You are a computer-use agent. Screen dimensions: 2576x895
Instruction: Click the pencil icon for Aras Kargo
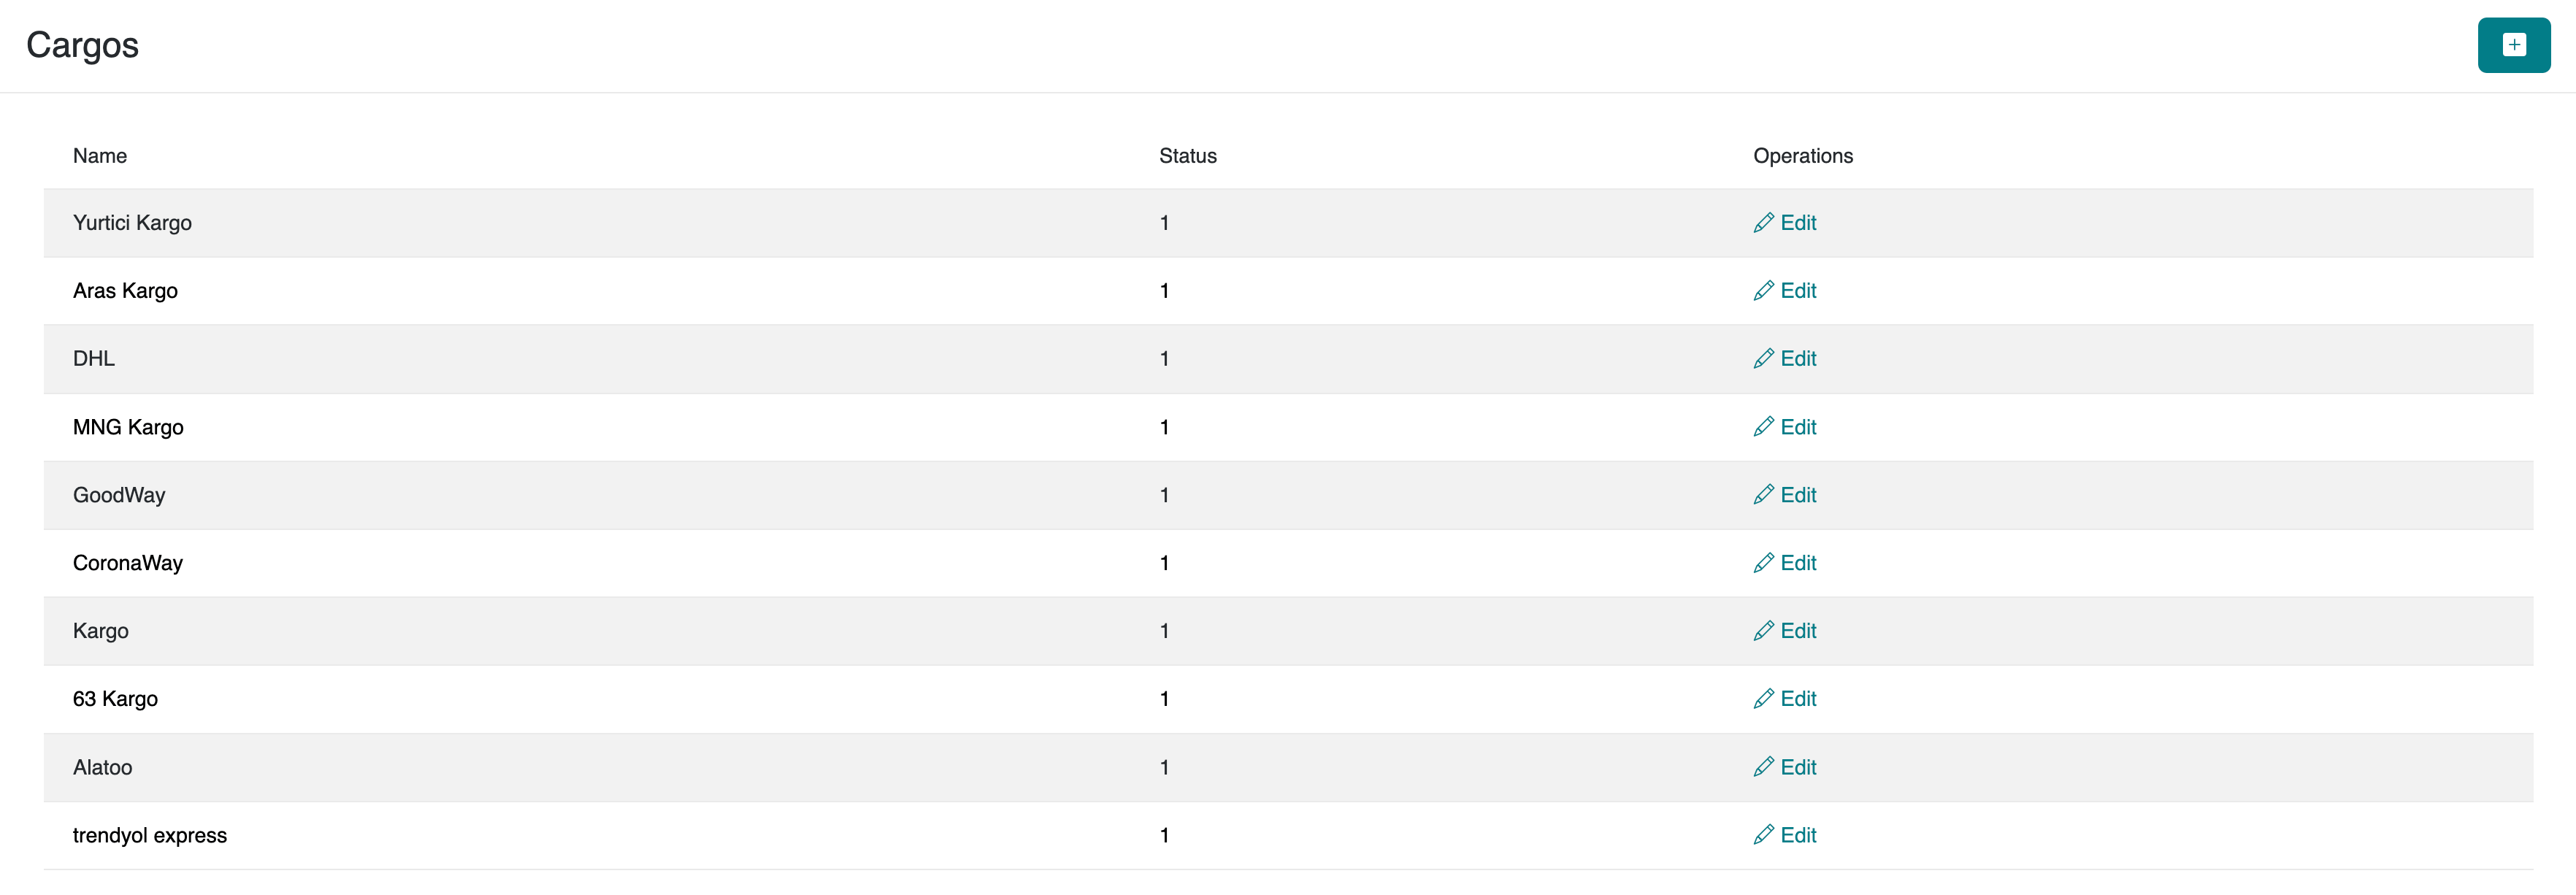click(x=1763, y=291)
